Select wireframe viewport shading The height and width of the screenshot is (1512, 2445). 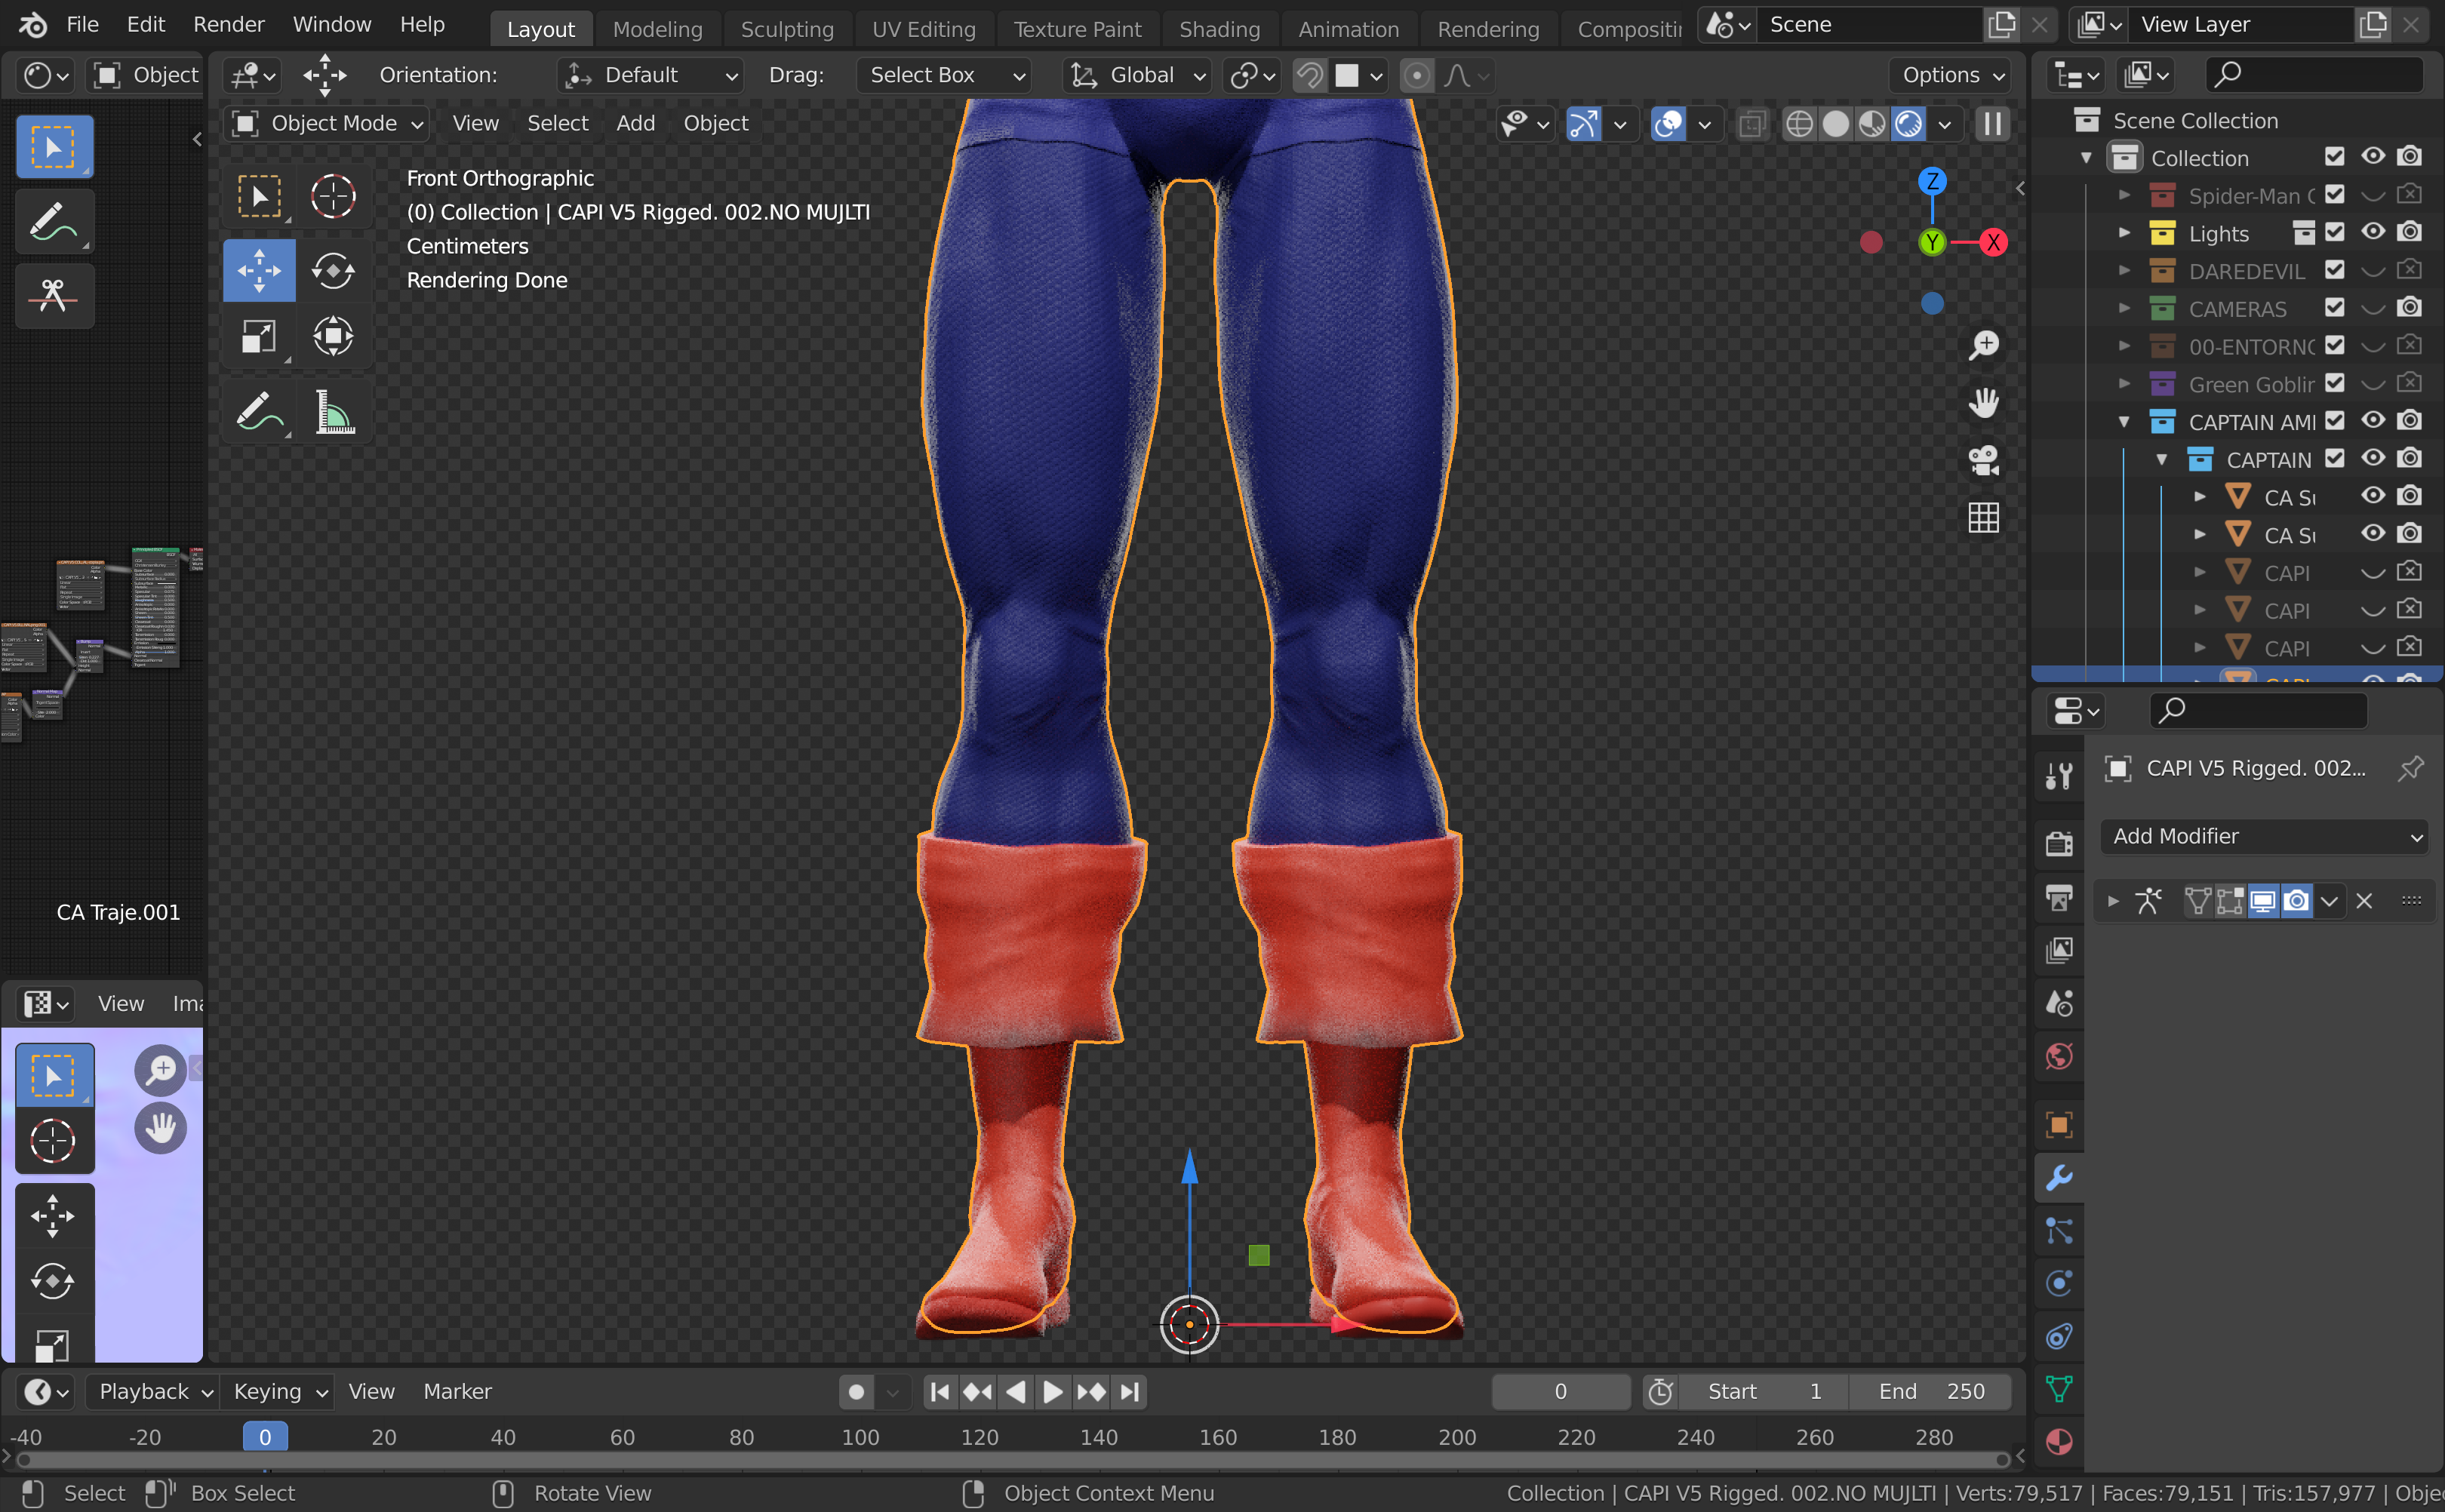coord(1799,124)
